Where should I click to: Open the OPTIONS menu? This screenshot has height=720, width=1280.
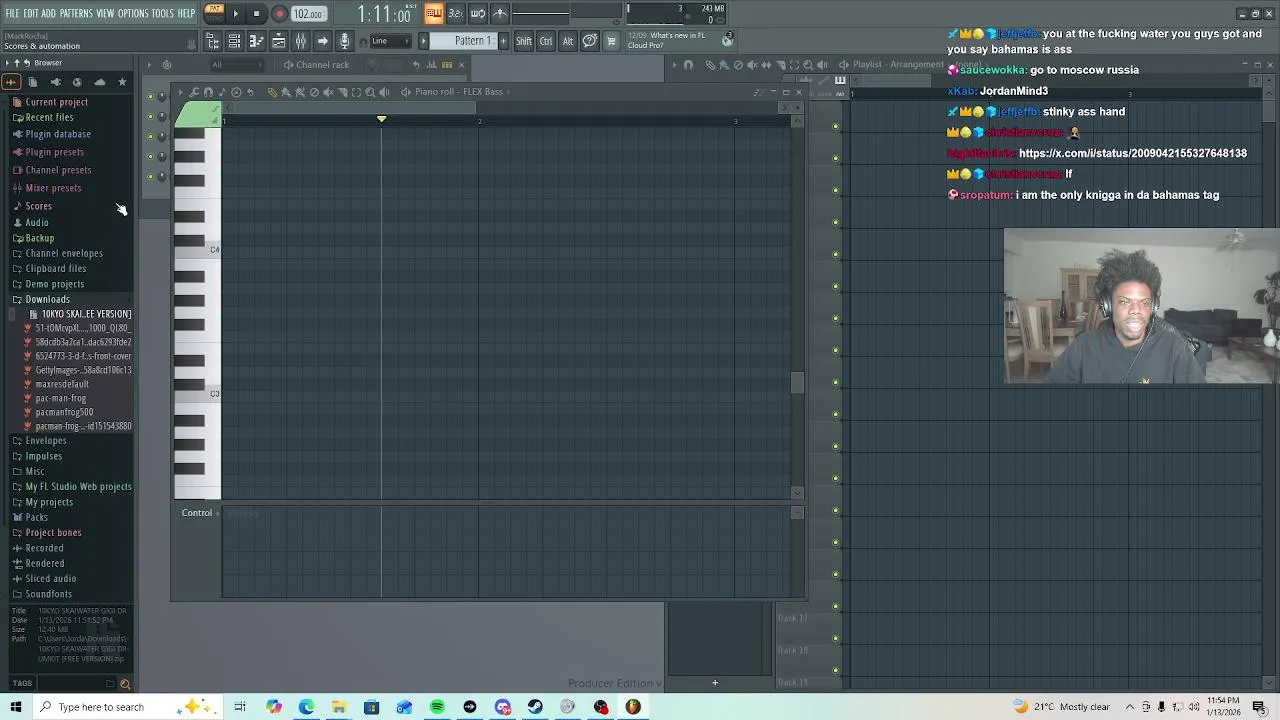pyautogui.click(x=133, y=13)
